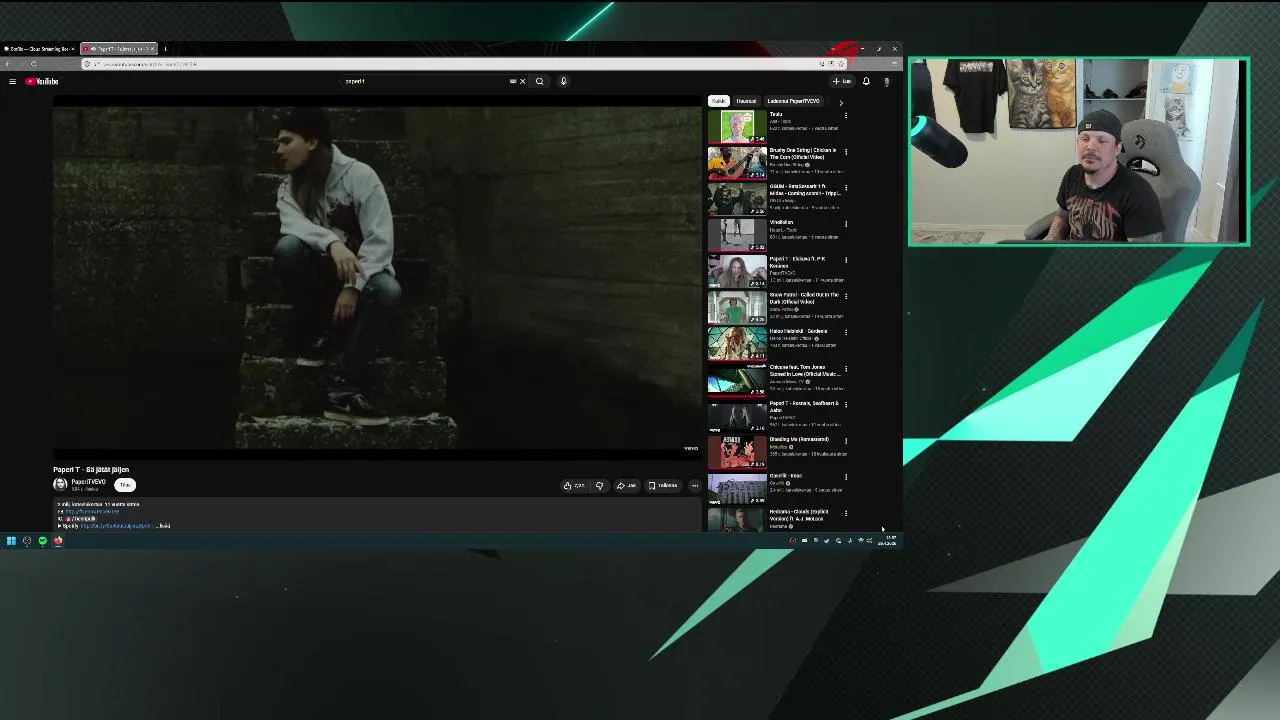The width and height of the screenshot is (1280, 720).
Task: Click the browser back arrow
Action: [9, 64]
